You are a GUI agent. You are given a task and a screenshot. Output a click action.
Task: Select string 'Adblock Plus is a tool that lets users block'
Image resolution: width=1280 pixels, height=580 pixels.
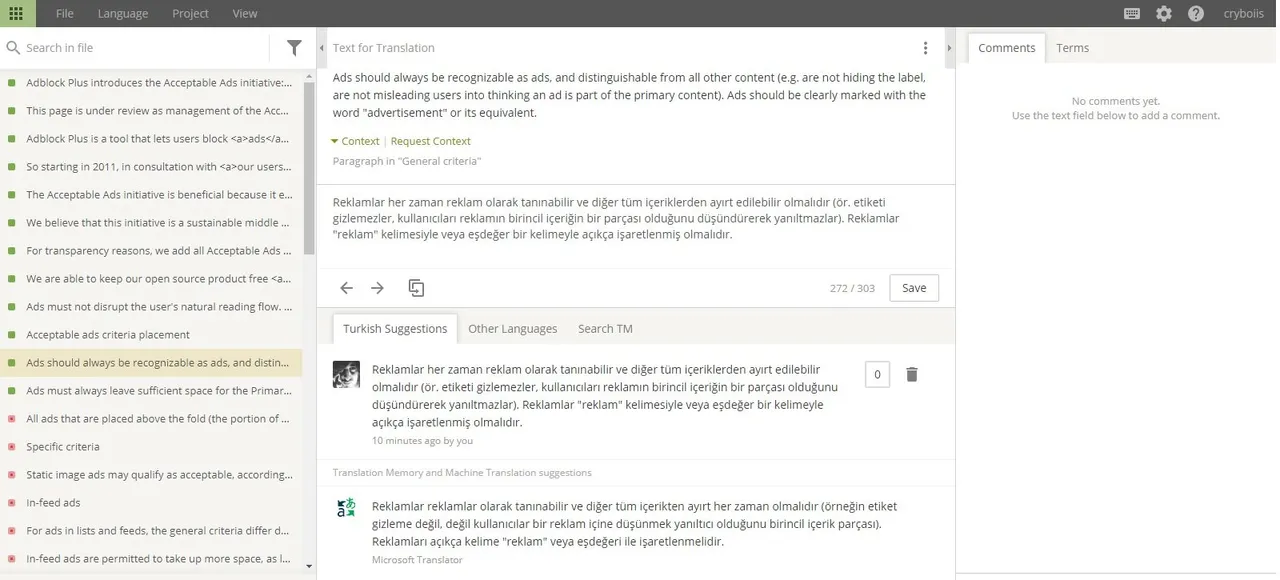coord(151,139)
